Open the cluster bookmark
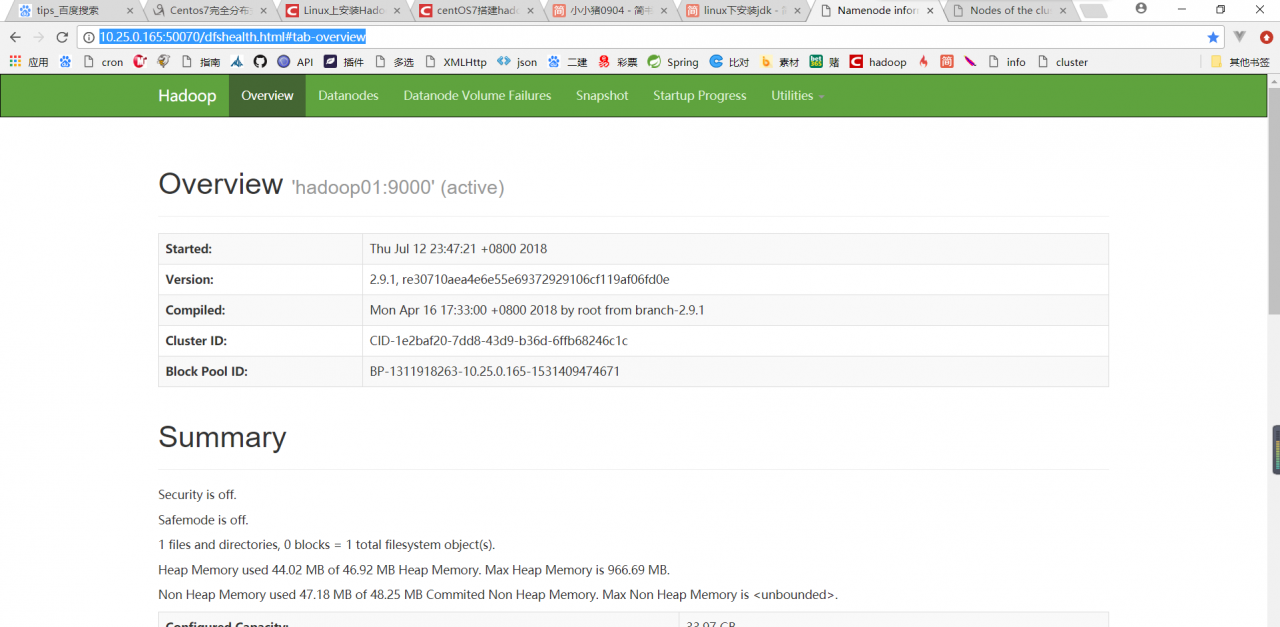1280x627 pixels. (x=1063, y=62)
